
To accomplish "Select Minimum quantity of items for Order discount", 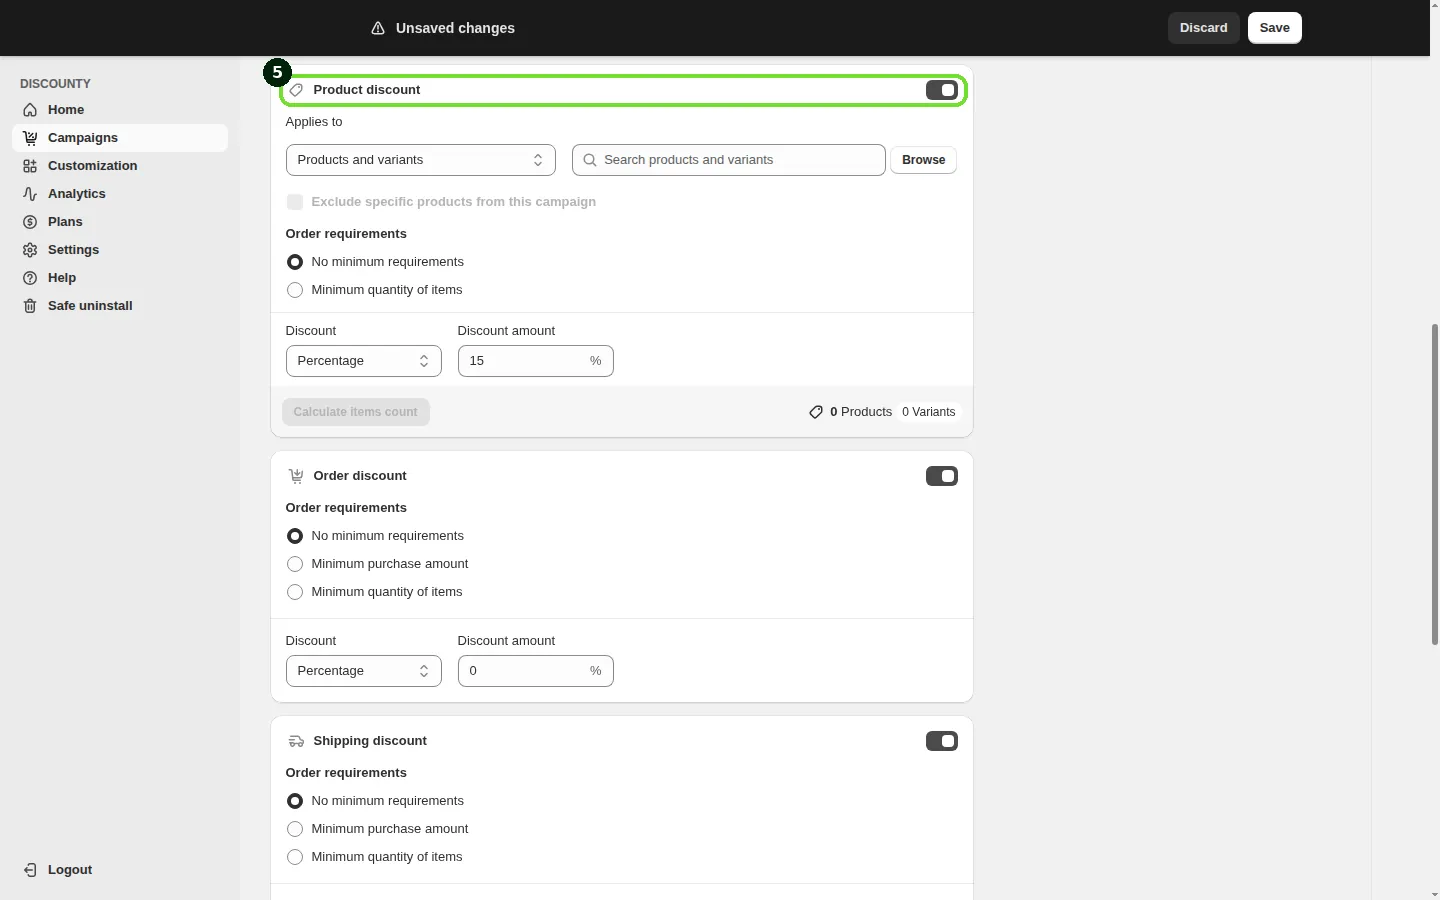I will pos(295,592).
